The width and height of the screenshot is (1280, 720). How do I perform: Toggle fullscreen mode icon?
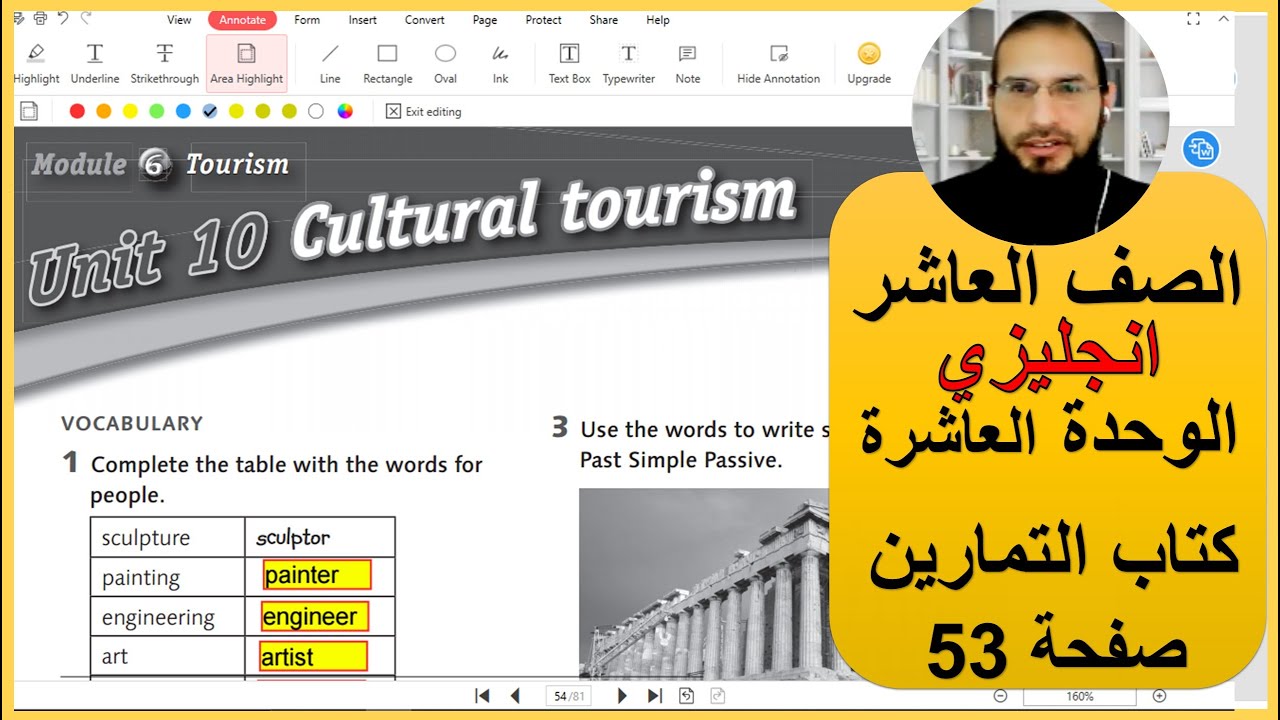[x=1193, y=19]
